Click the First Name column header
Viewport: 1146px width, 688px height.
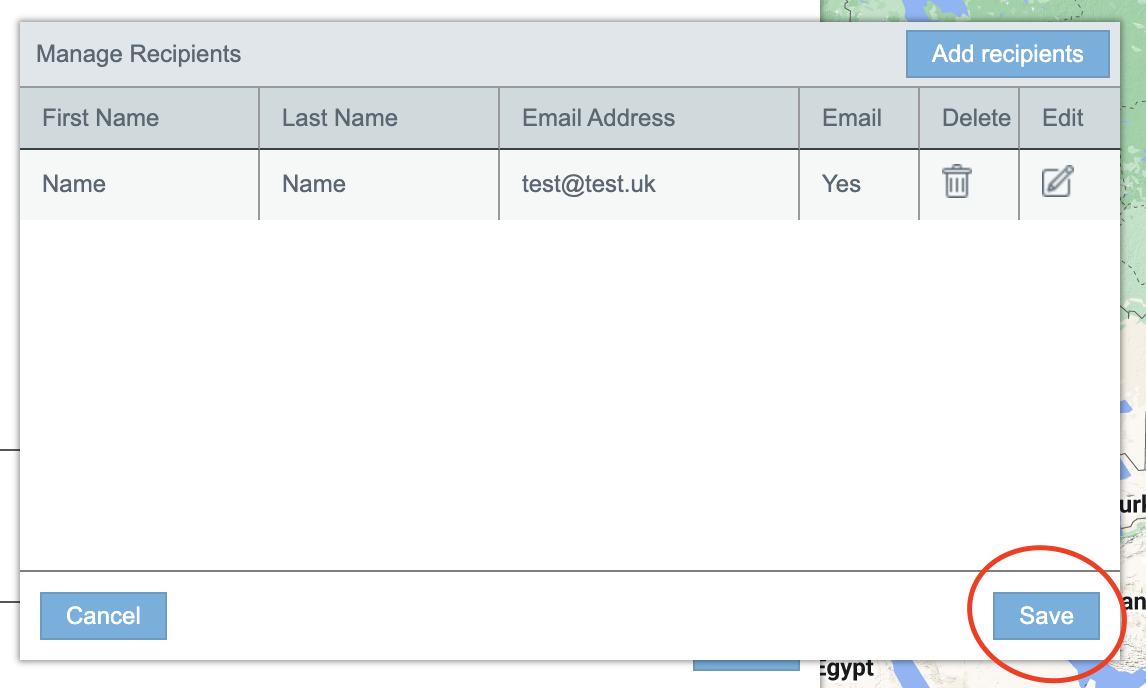point(100,118)
